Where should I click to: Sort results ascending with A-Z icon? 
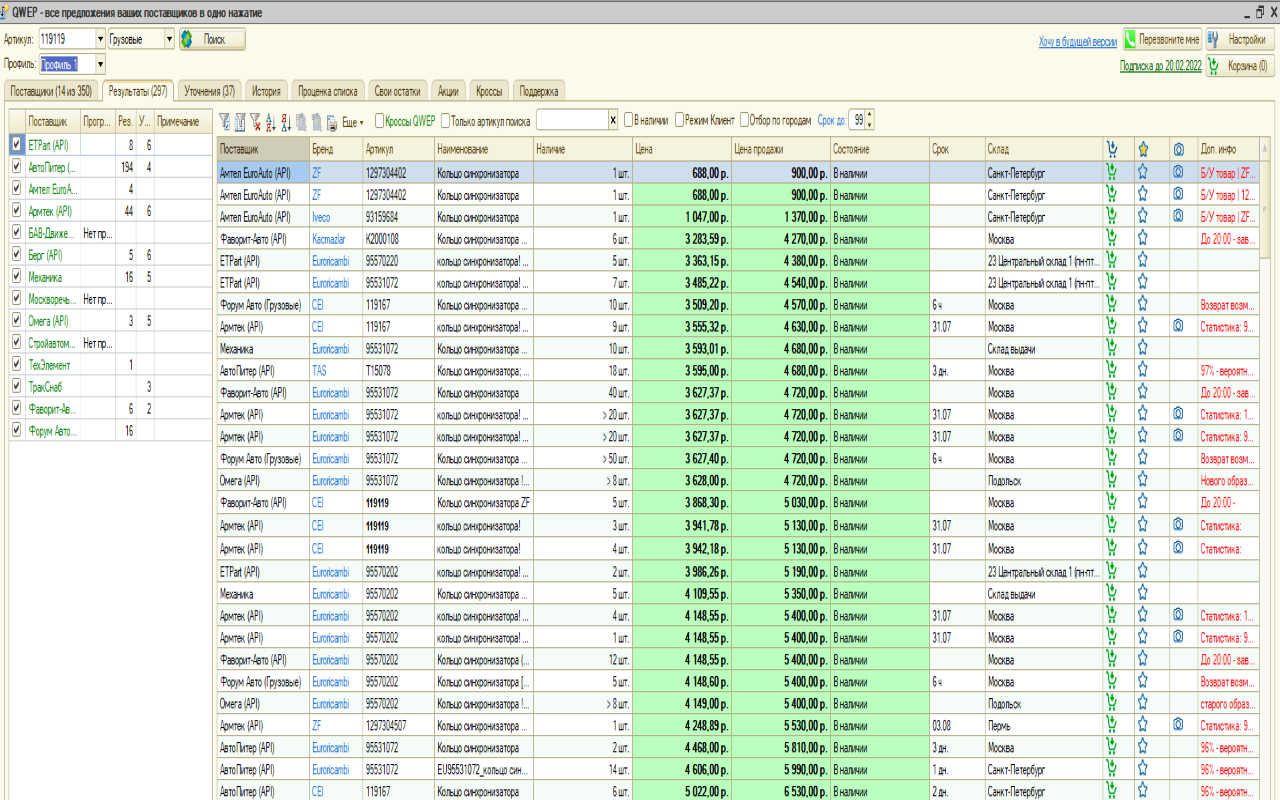point(271,121)
